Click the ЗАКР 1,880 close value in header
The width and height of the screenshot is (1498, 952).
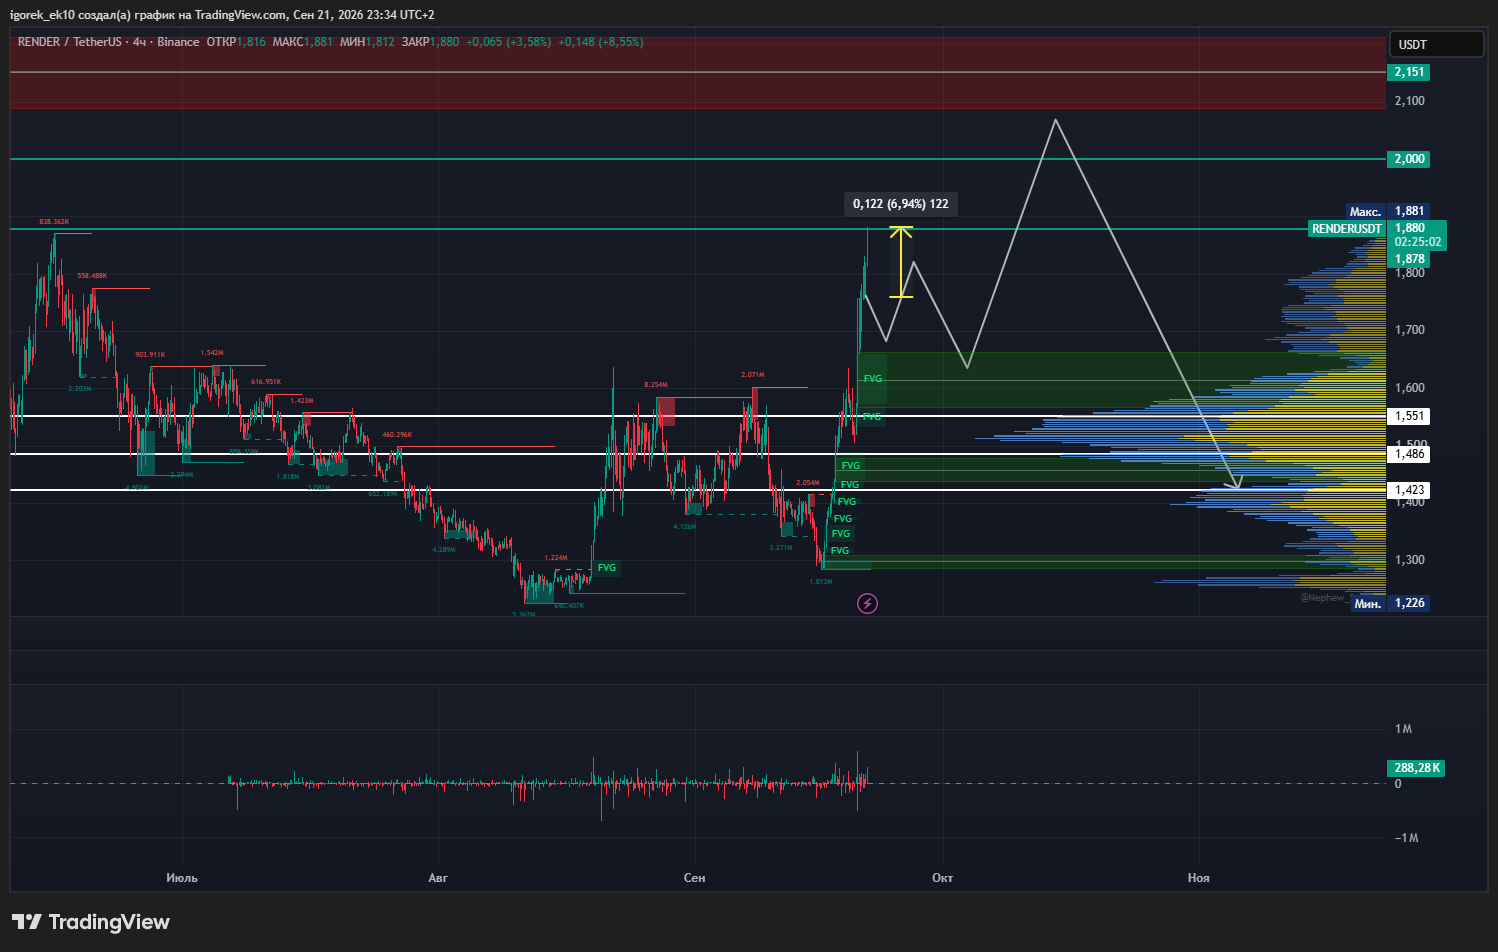point(430,42)
